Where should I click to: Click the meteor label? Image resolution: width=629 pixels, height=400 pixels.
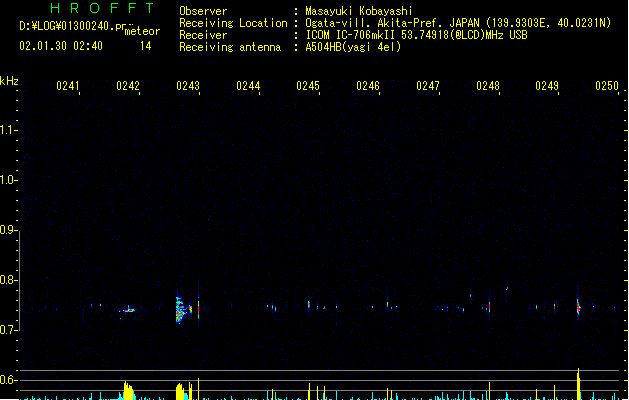point(142,31)
